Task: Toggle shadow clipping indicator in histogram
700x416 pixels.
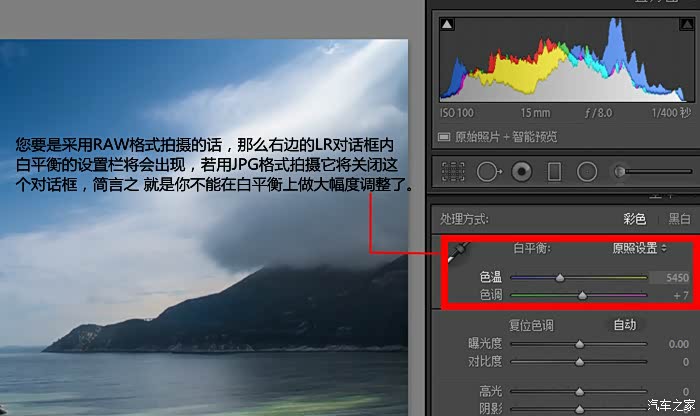Action: 447,24
